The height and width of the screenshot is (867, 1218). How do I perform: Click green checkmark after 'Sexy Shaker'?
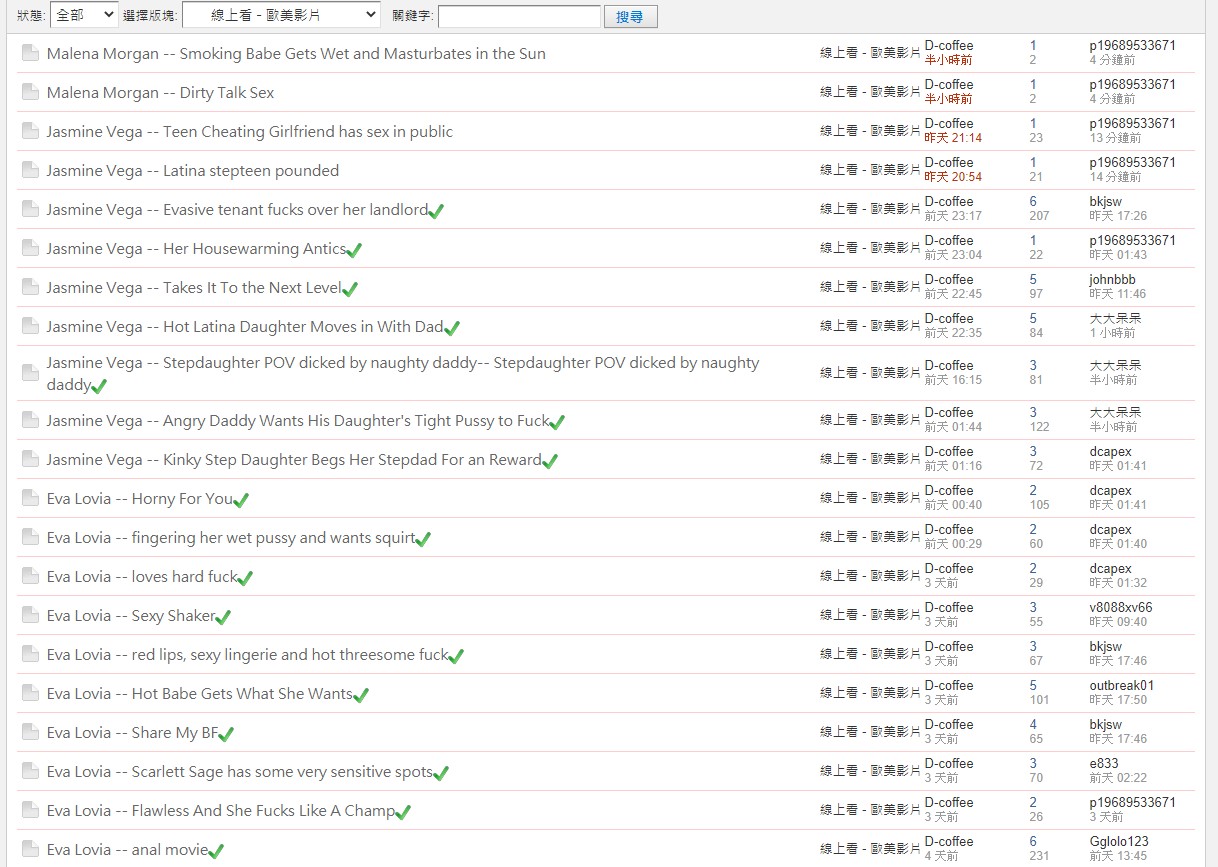pos(223,617)
